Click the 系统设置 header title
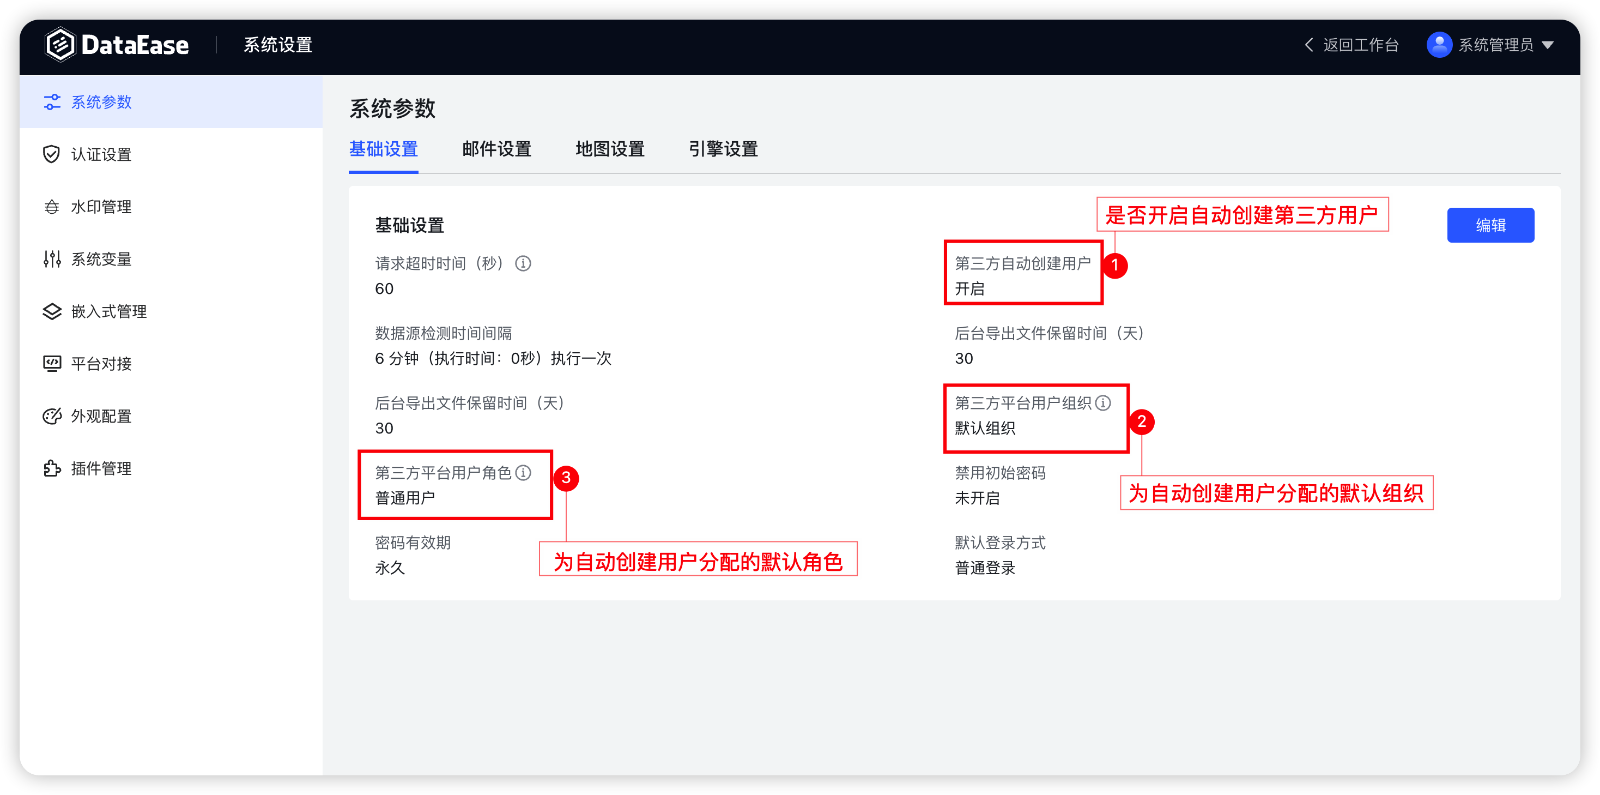This screenshot has height=795, width=1600. point(278,45)
